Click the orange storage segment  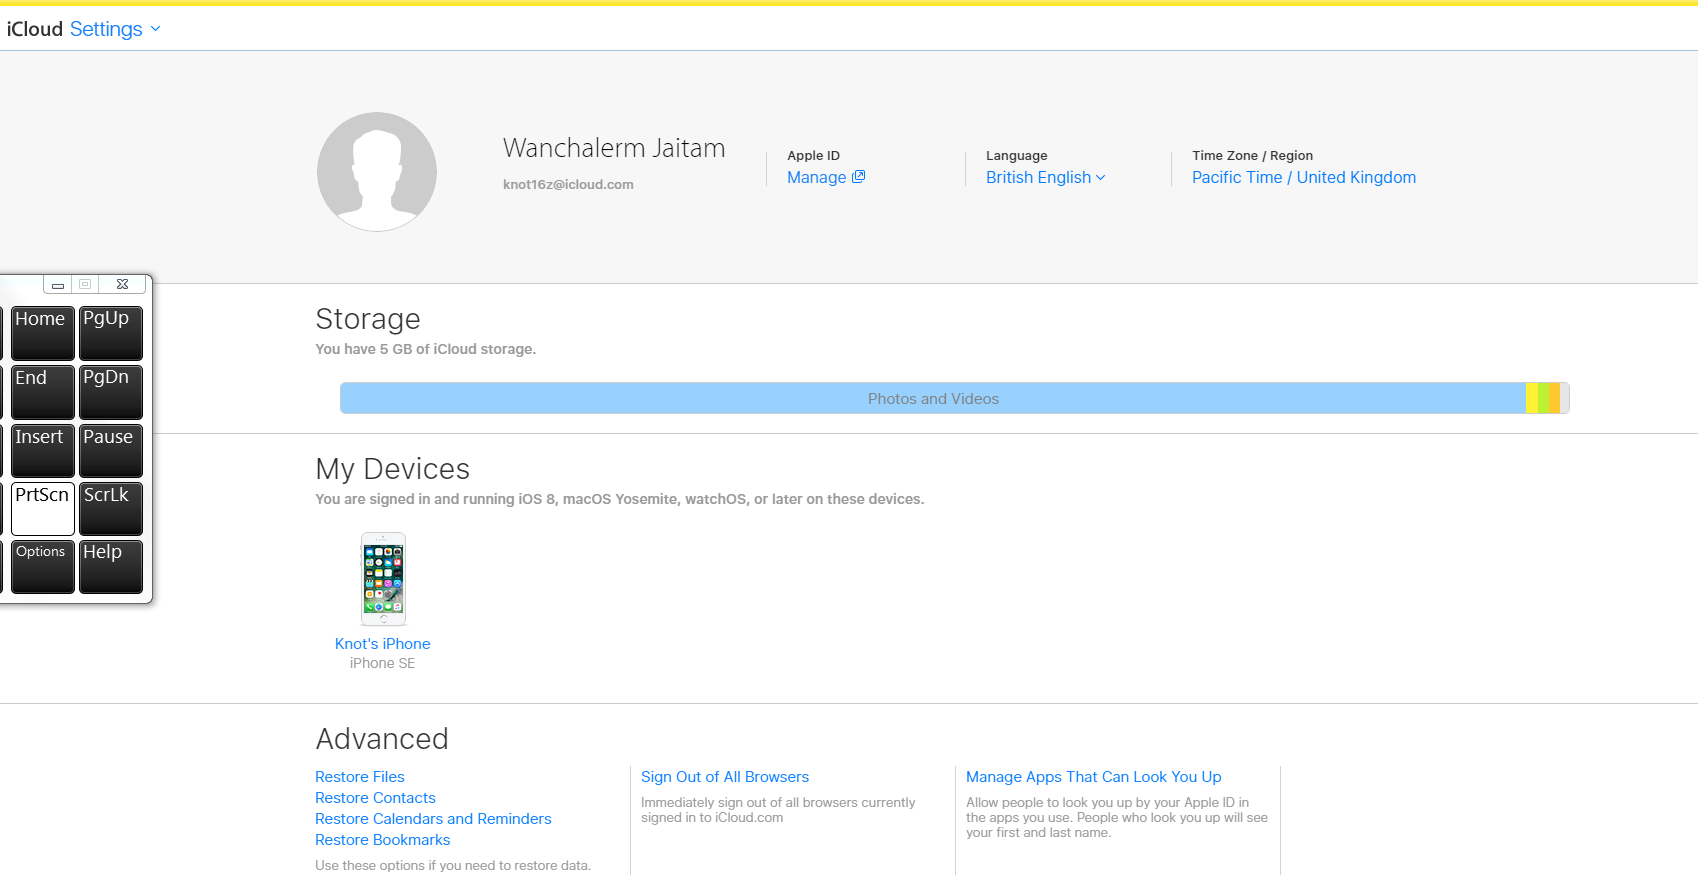click(1555, 398)
